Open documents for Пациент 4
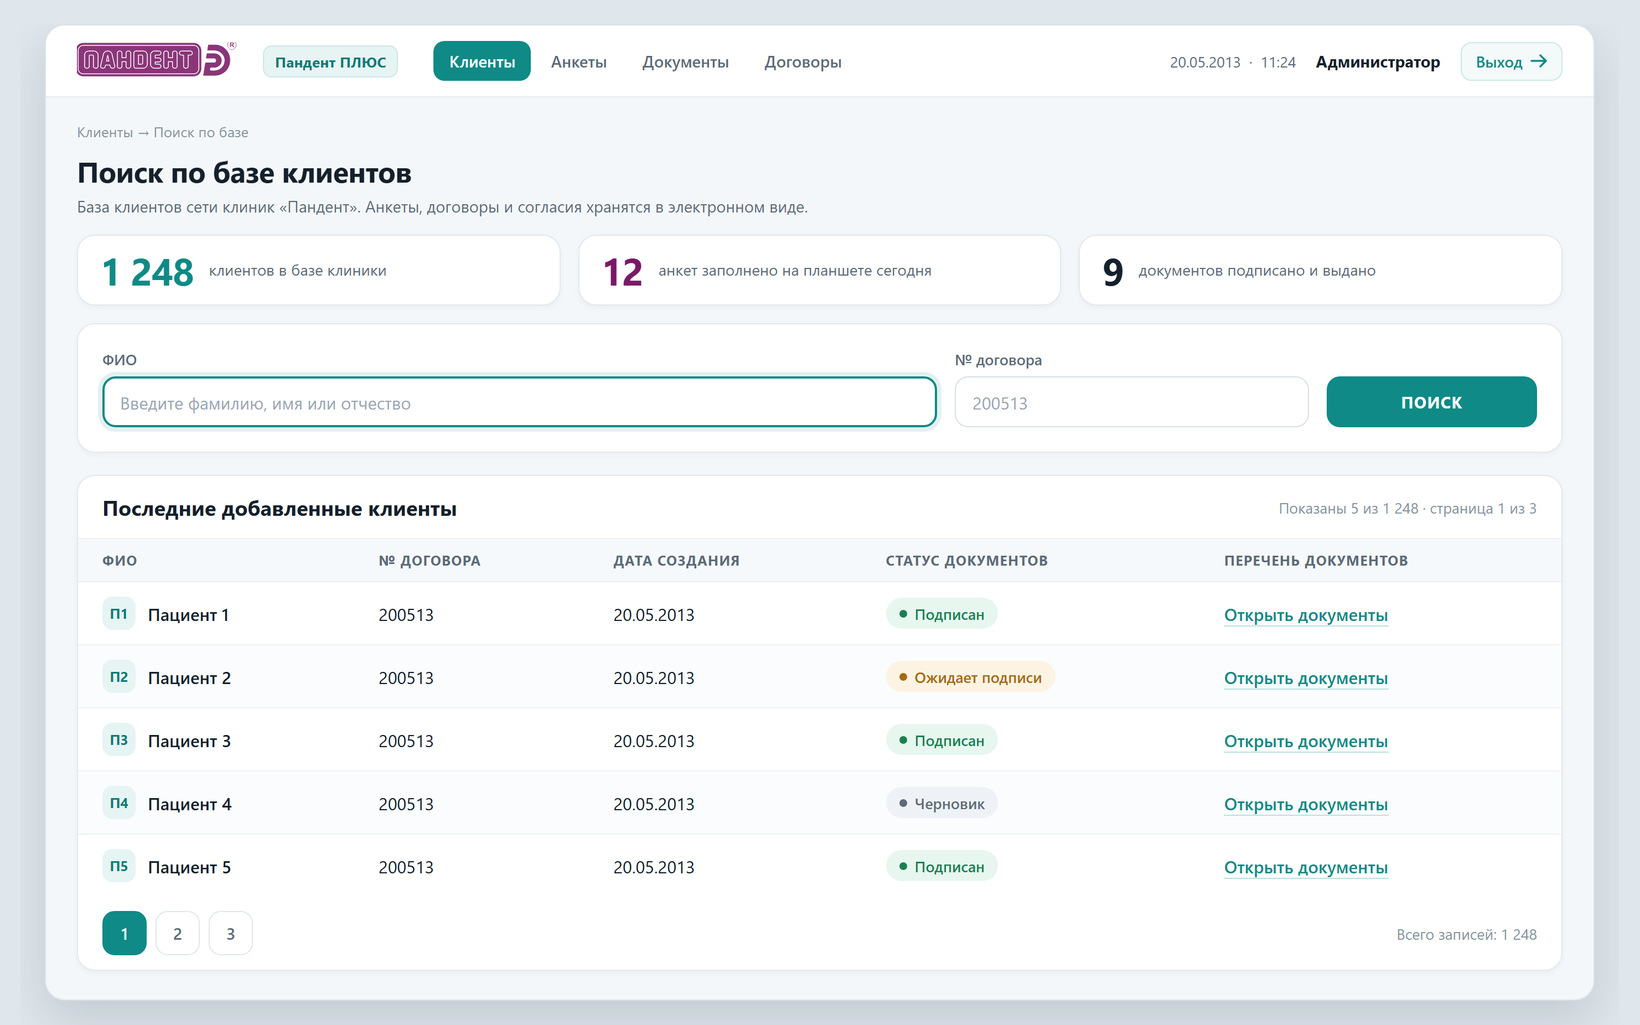The height and width of the screenshot is (1025, 1640). point(1305,804)
